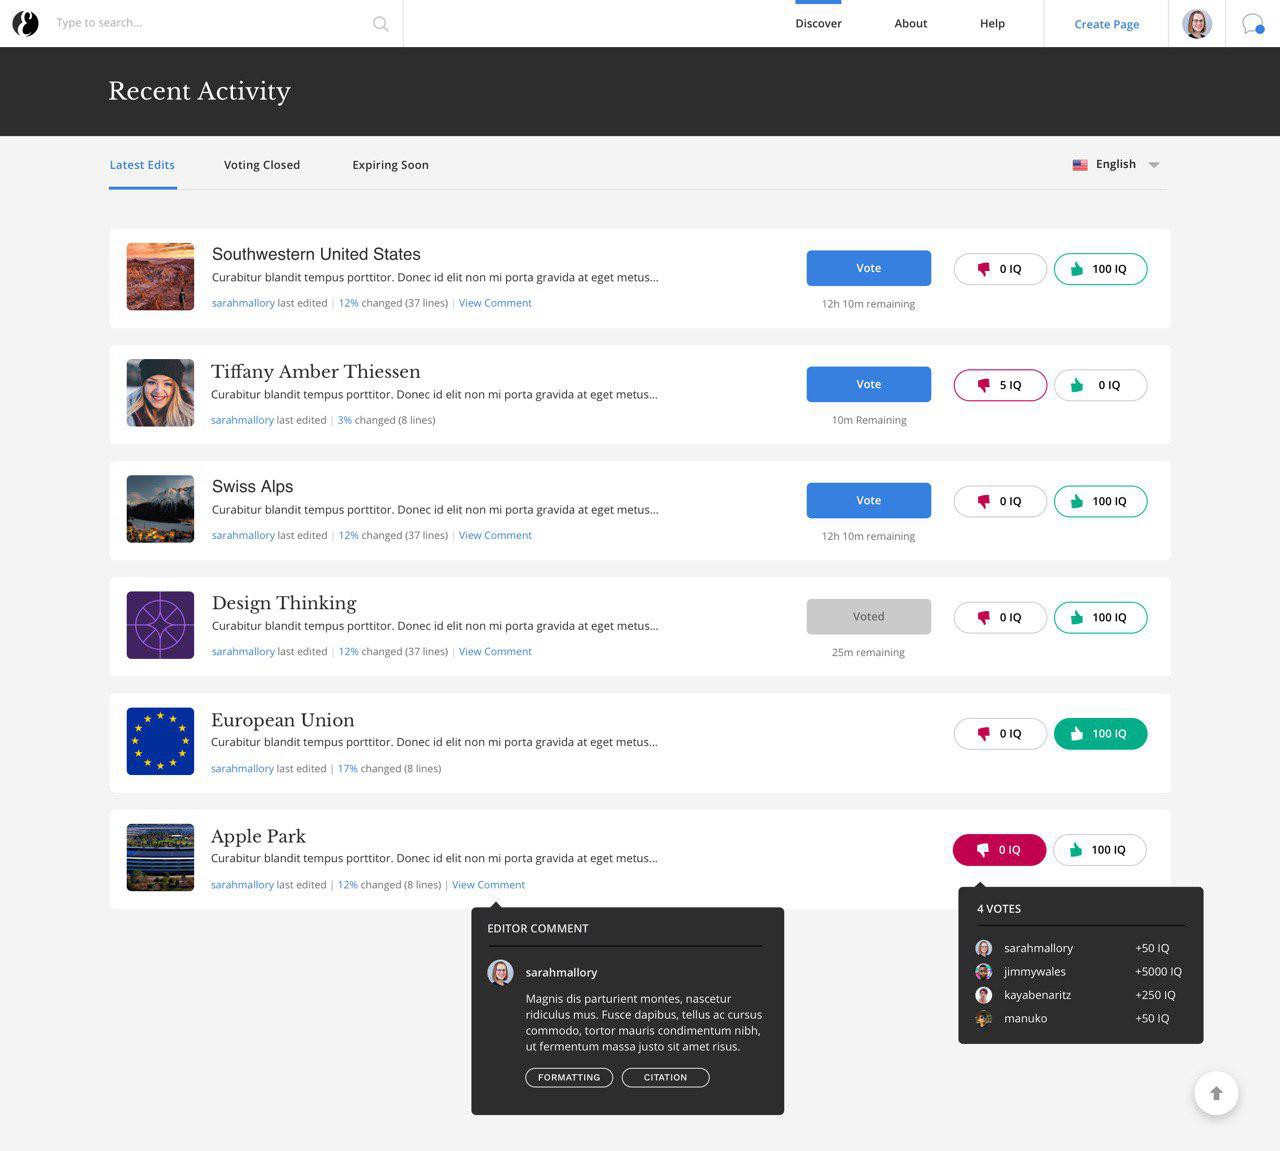Open your profile avatar in the top bar
The width and height of the screenshot is (1280, 1151).
[x=1196, y=23]
